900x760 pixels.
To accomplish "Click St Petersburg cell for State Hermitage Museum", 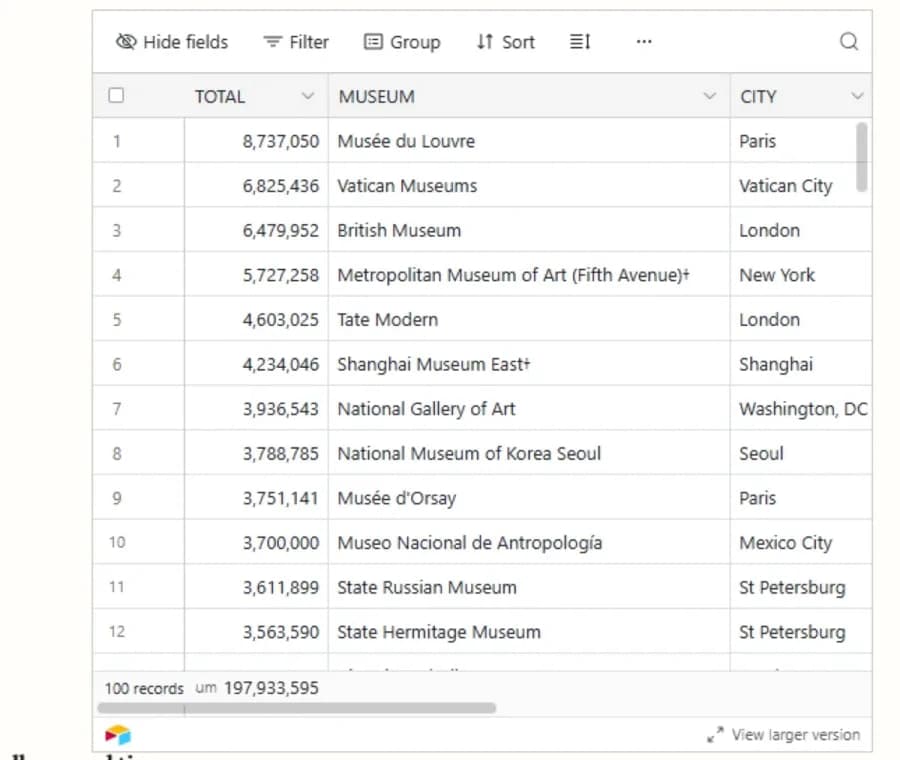I will click(x=801, y=632).
